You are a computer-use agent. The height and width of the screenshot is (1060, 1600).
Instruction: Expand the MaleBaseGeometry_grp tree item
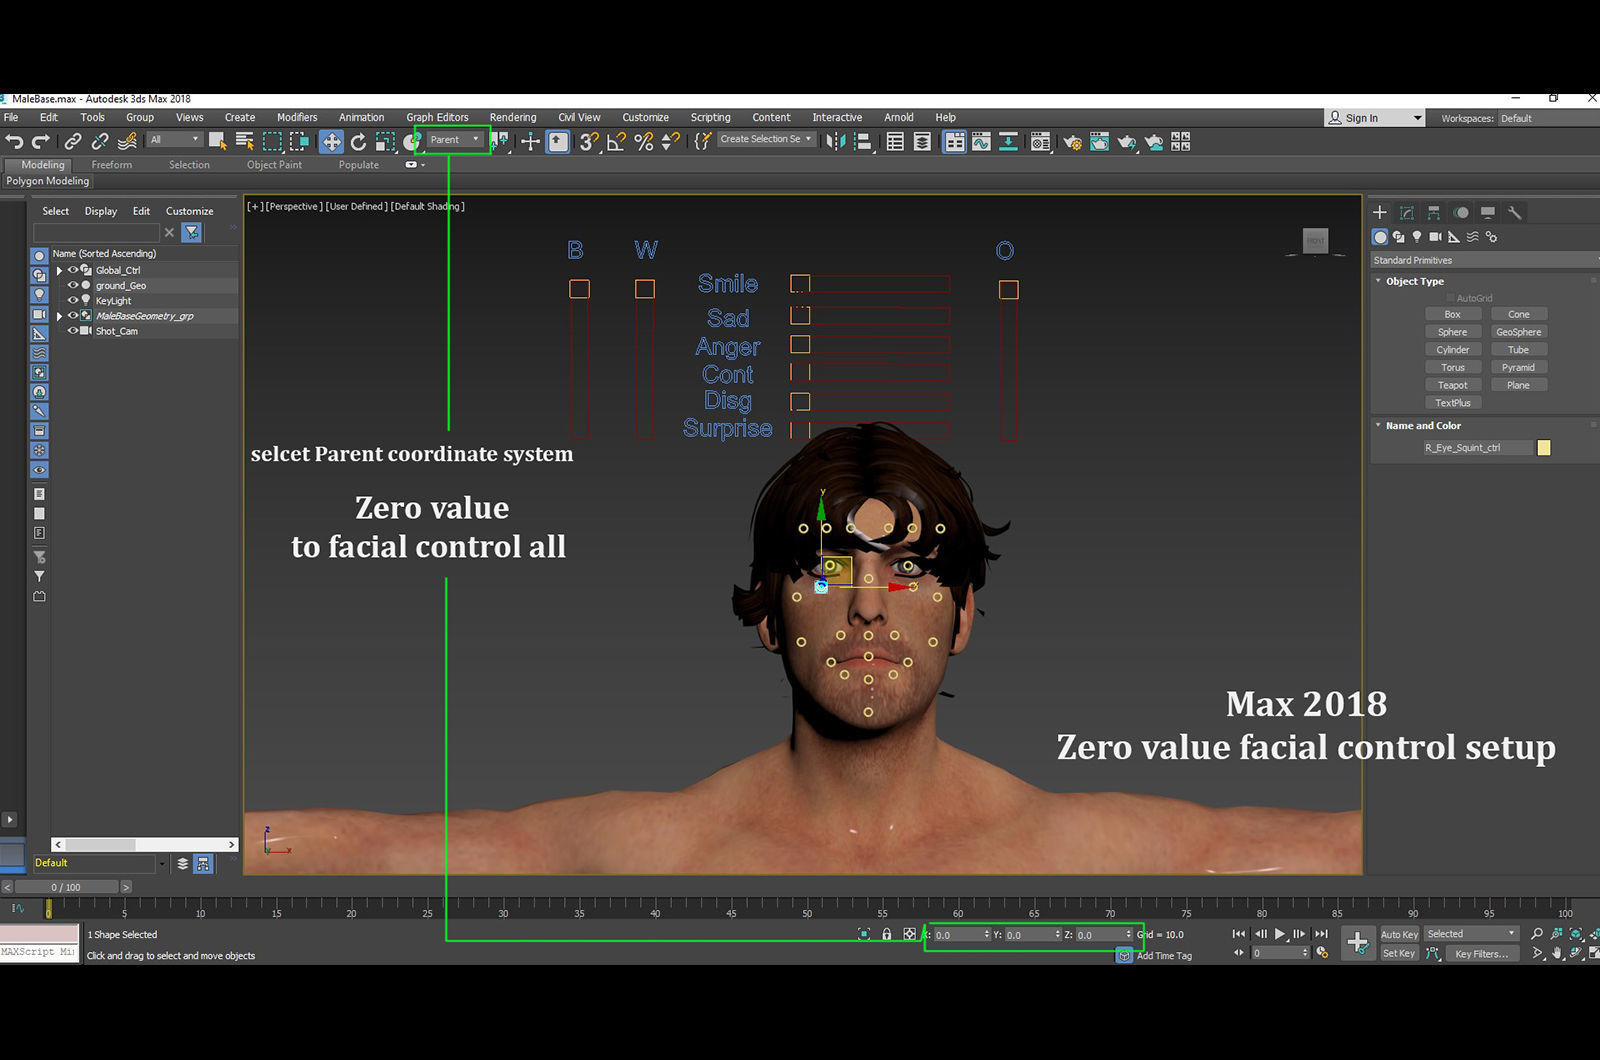[x=59, y=316]
